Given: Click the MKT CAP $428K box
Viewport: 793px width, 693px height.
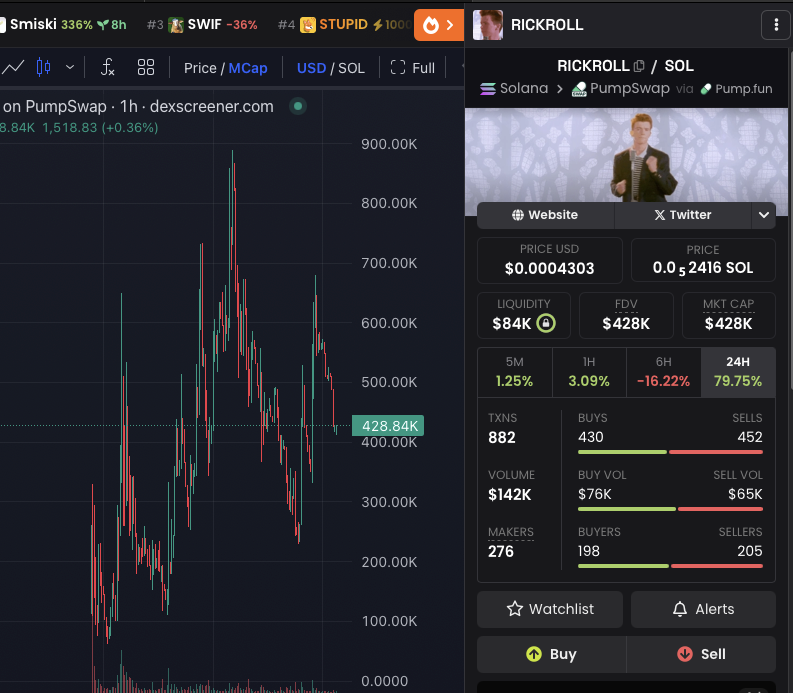Looking at the screenshot, I should pos(728,316).
